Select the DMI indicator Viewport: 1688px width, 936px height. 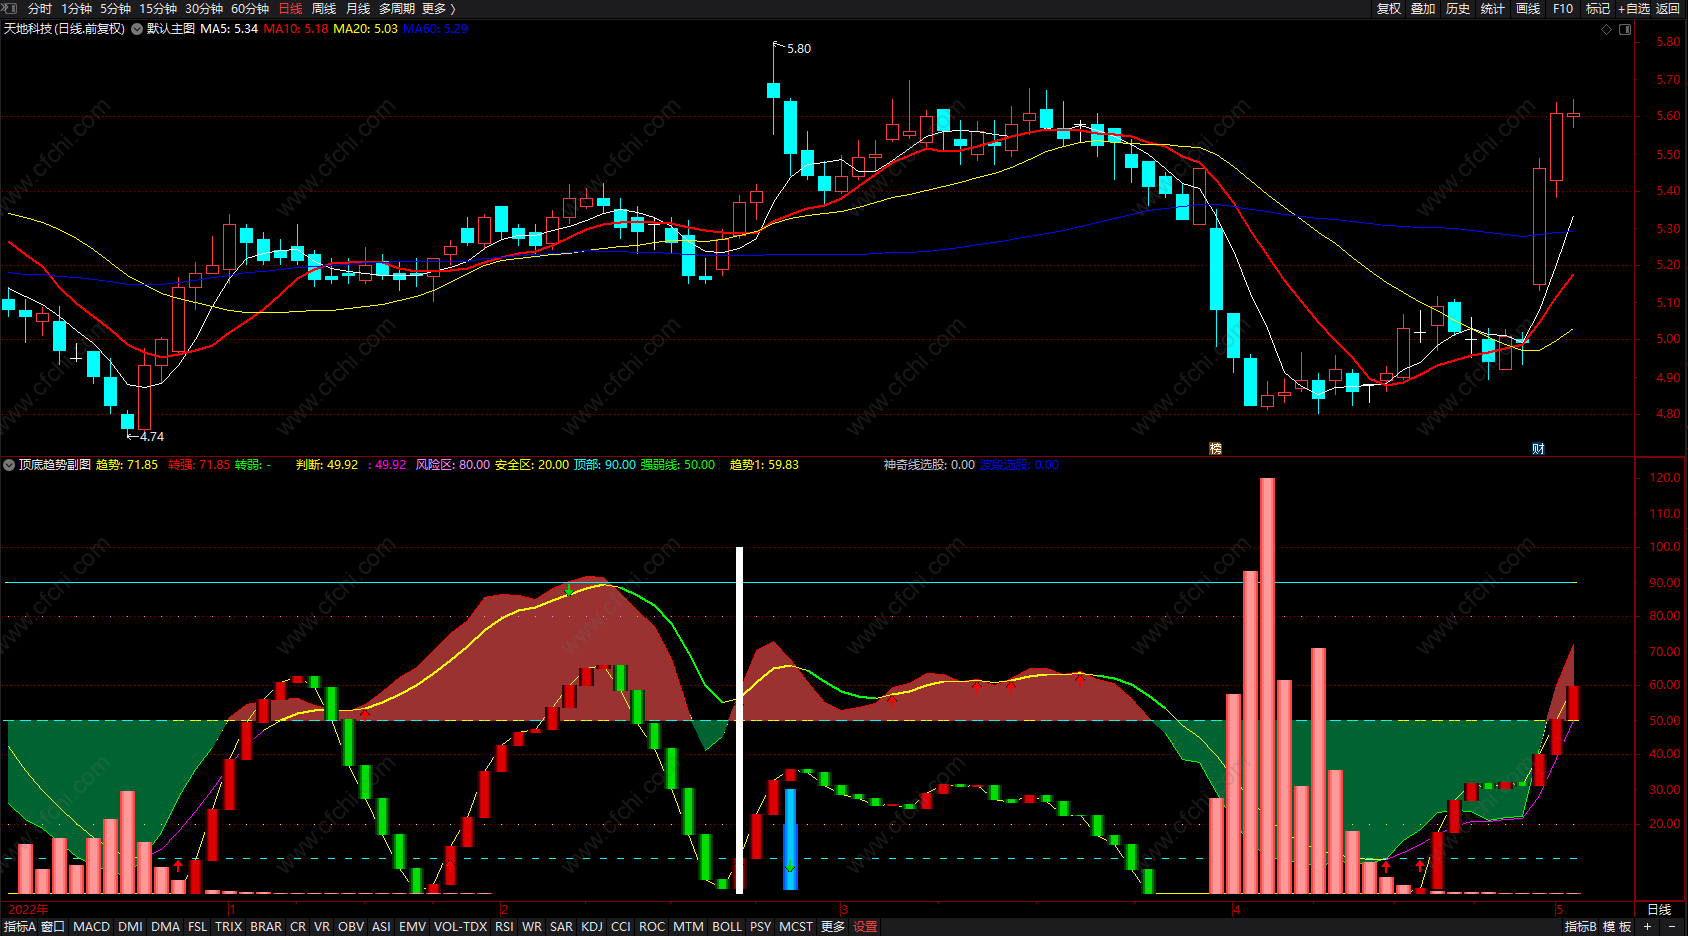click(x=130, y=927)
